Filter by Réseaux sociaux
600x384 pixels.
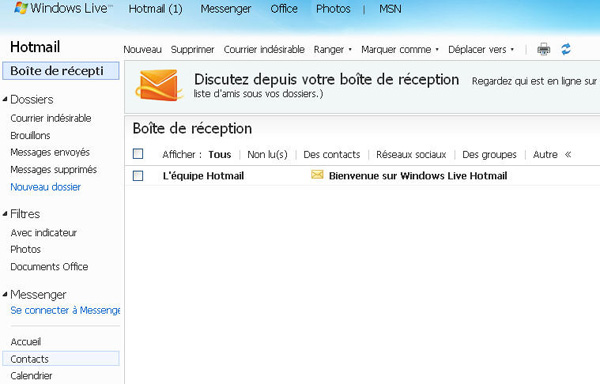coord(411,155)
